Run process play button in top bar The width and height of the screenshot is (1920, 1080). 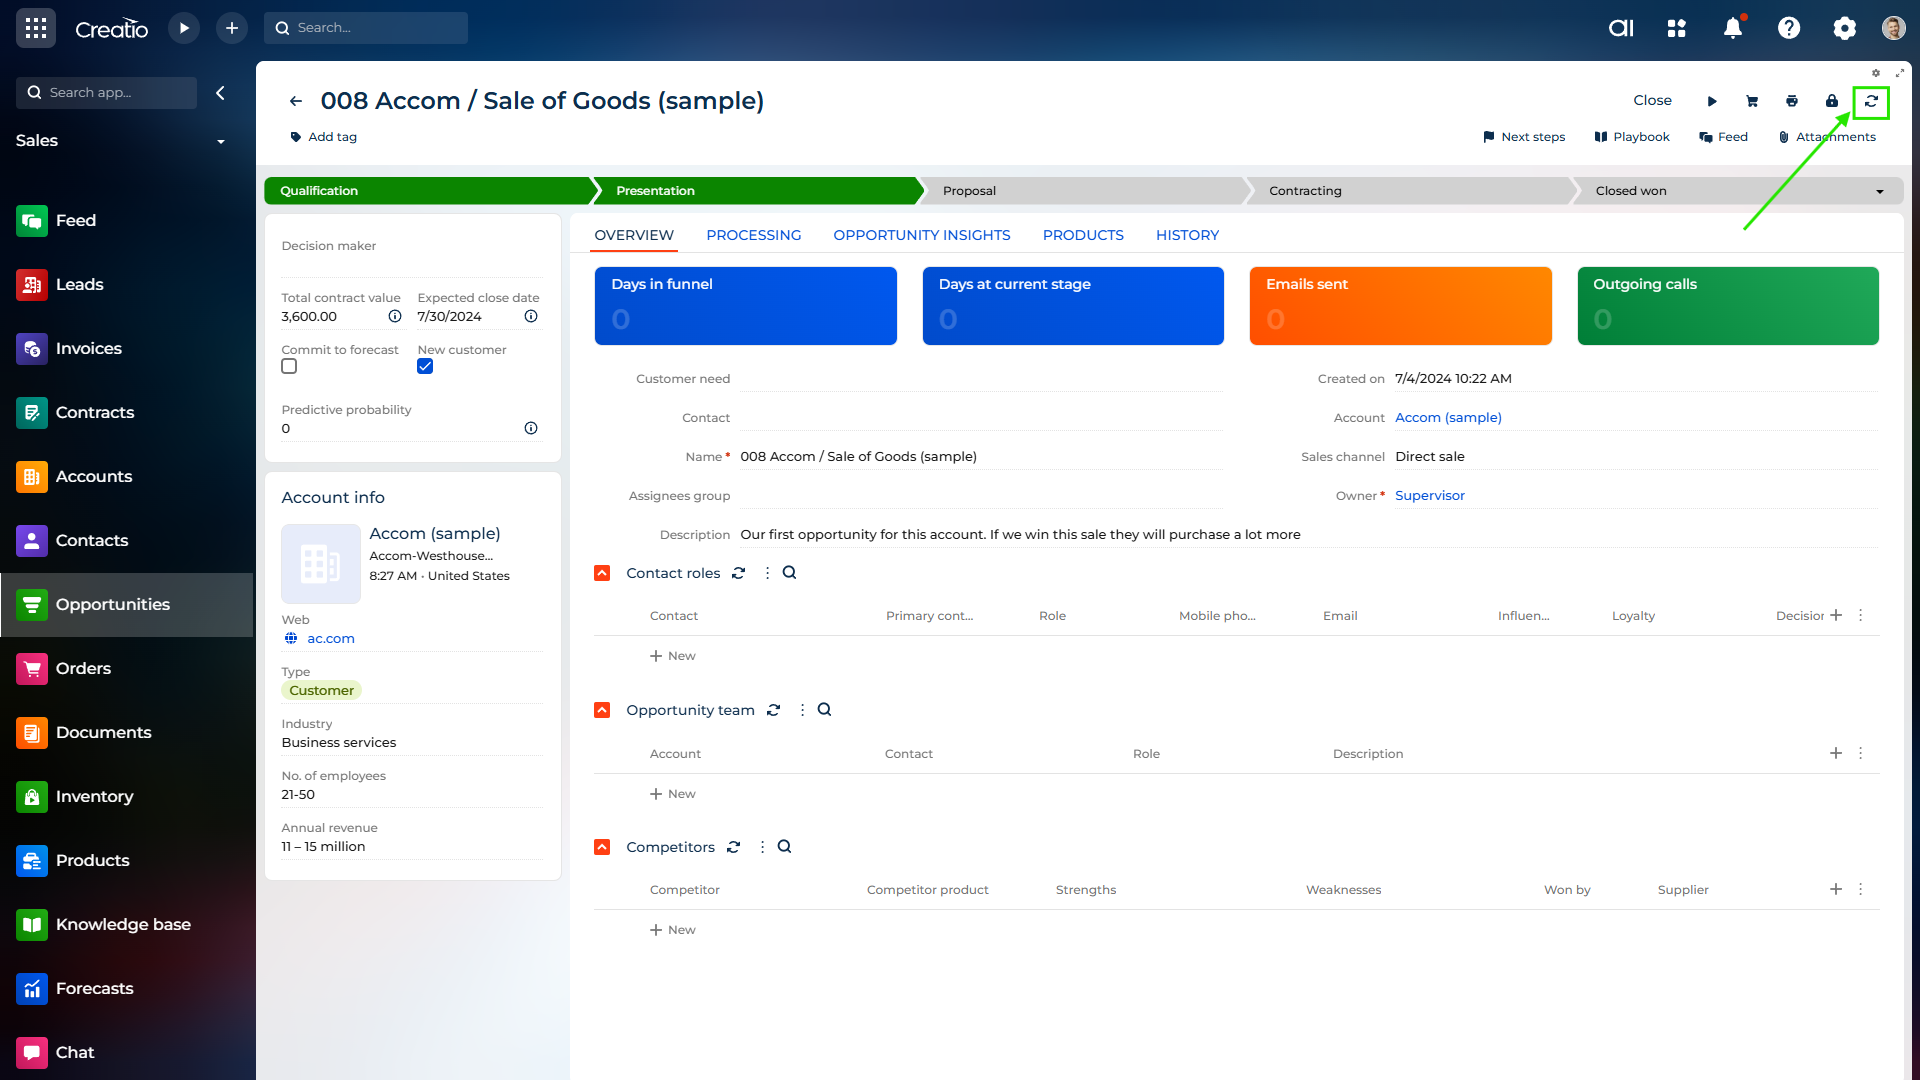point(184,28)
